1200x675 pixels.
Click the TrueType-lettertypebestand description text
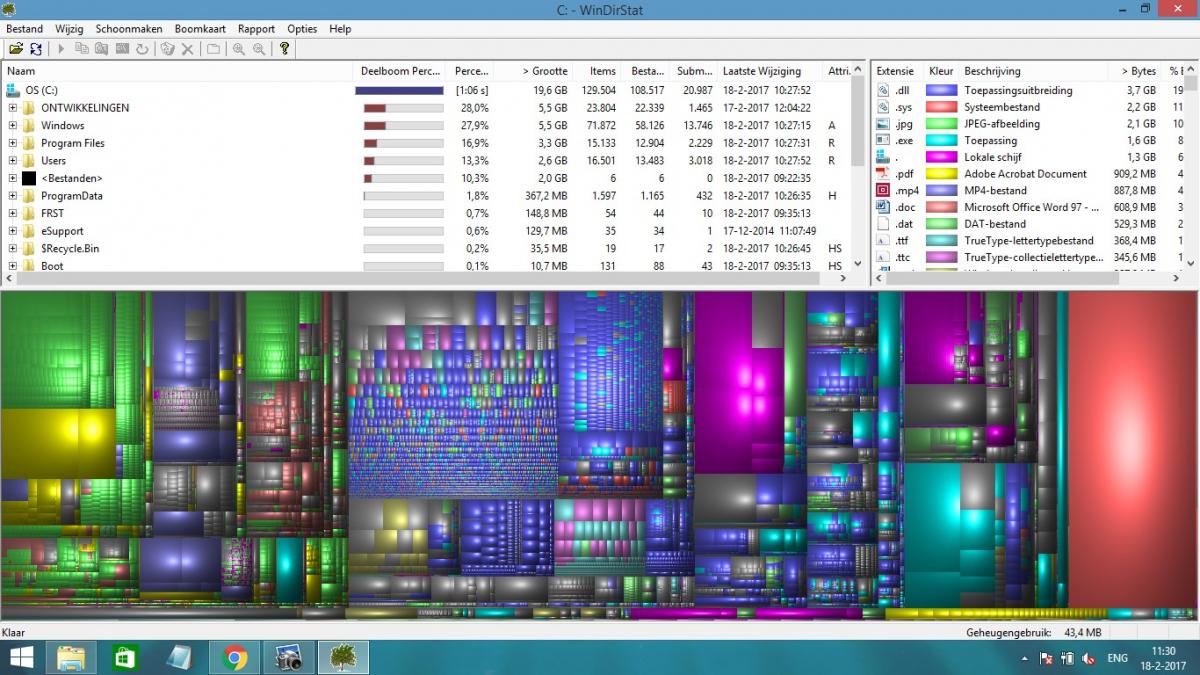(1029, 240)
